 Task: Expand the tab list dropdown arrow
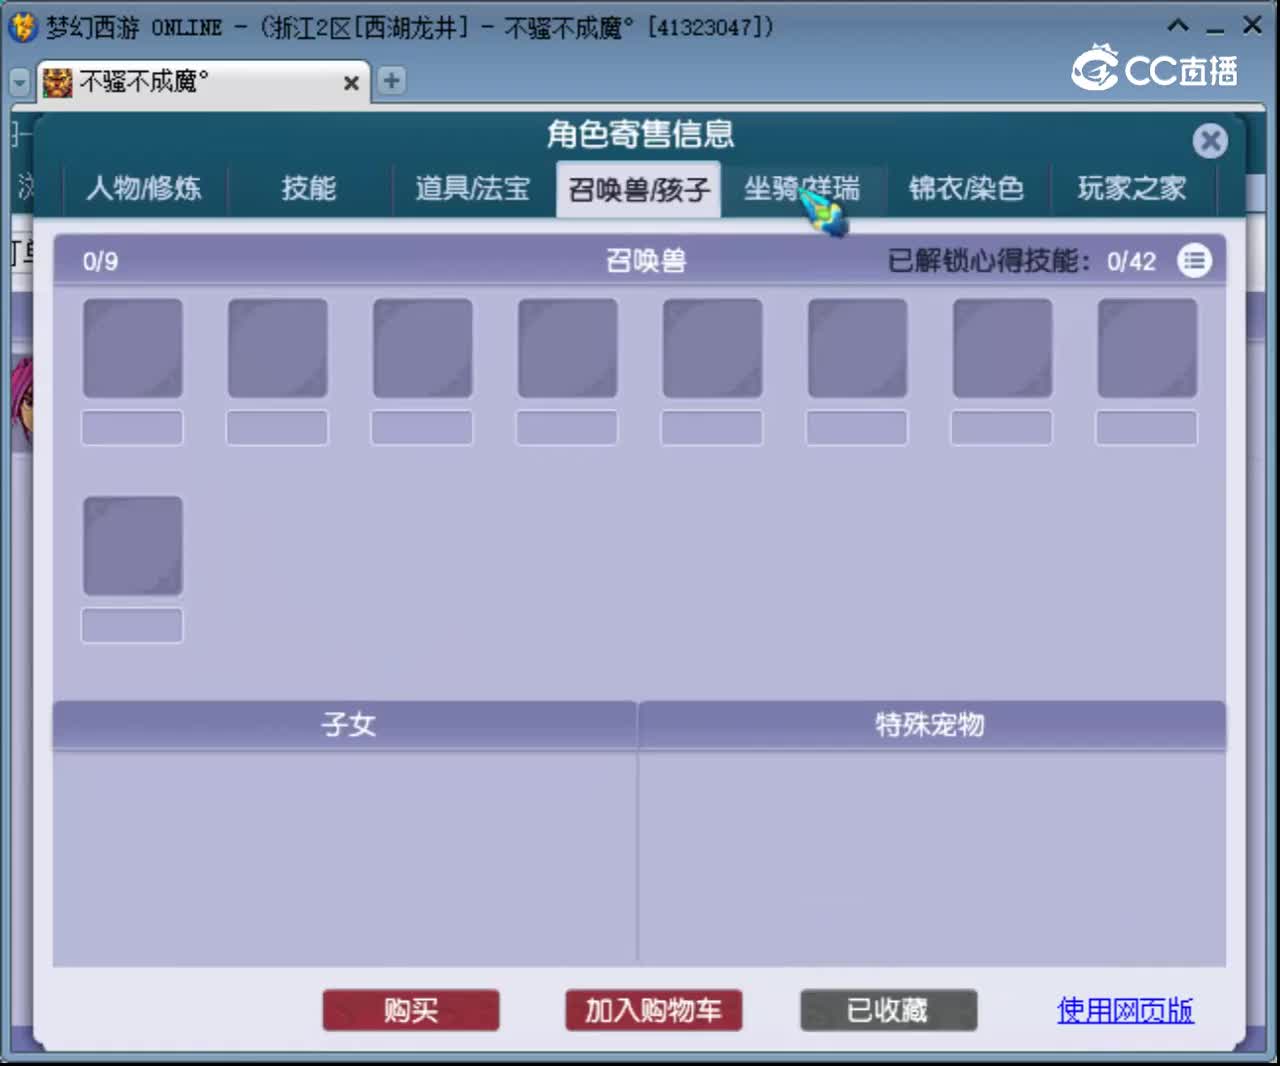[20, 83]
